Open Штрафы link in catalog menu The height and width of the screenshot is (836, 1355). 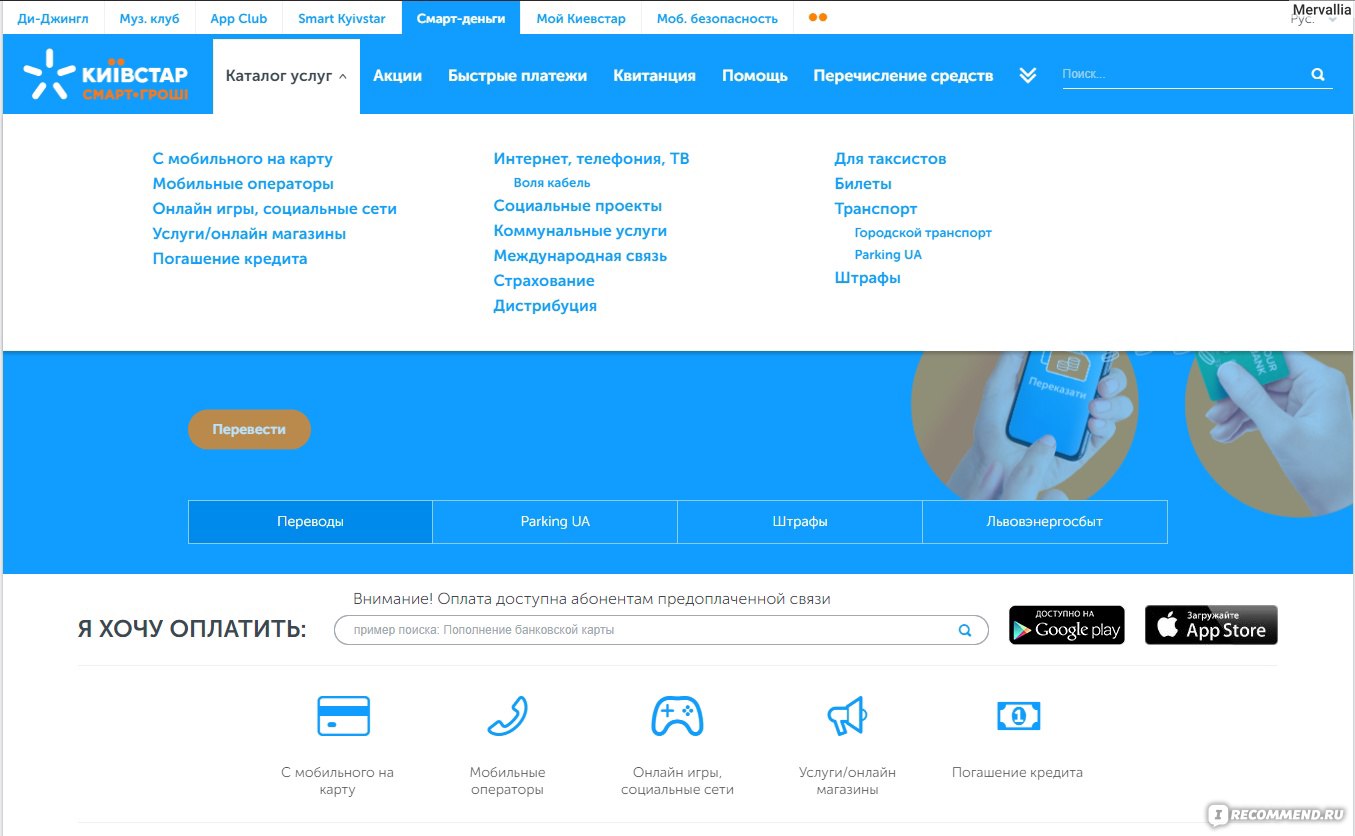click(868, 278)
